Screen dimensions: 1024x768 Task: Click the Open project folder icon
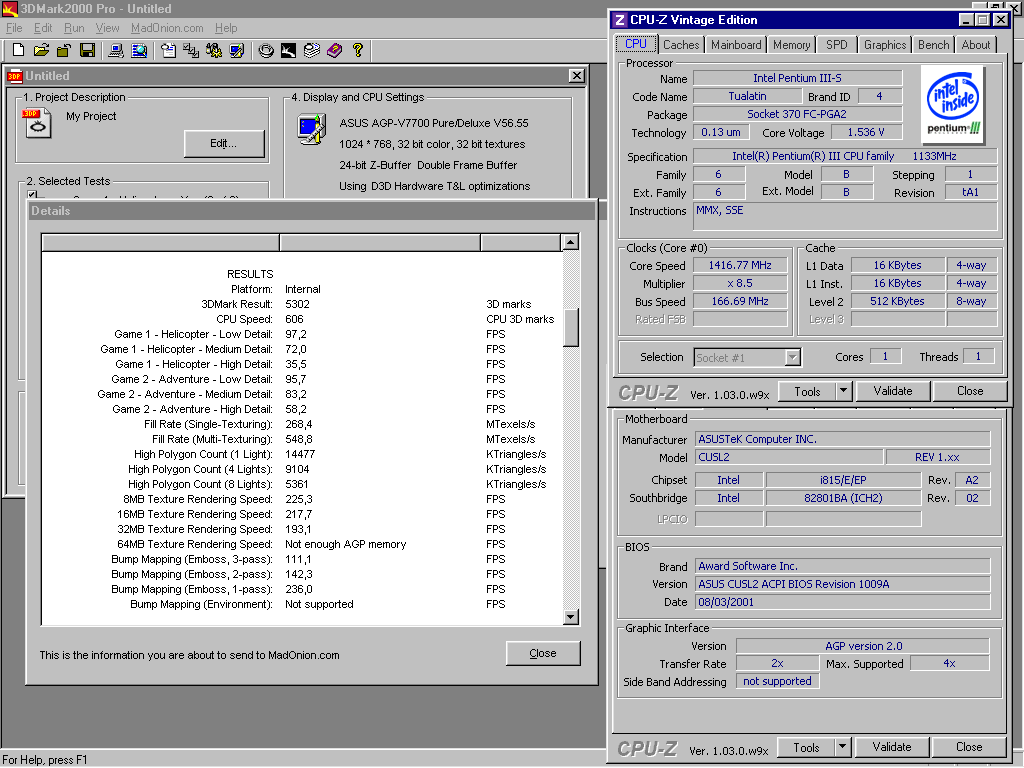pos(41,50)
